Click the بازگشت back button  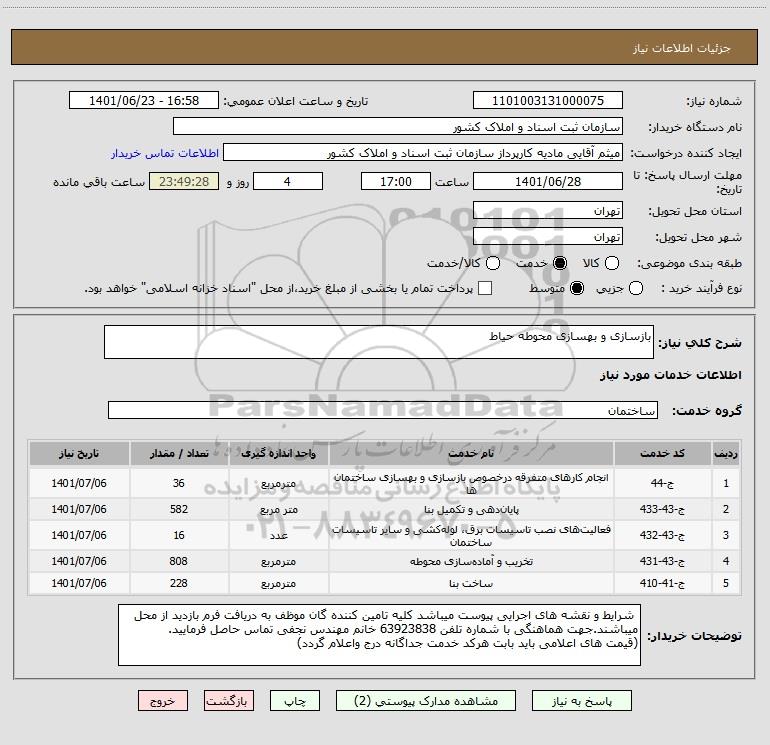[229, 701]
